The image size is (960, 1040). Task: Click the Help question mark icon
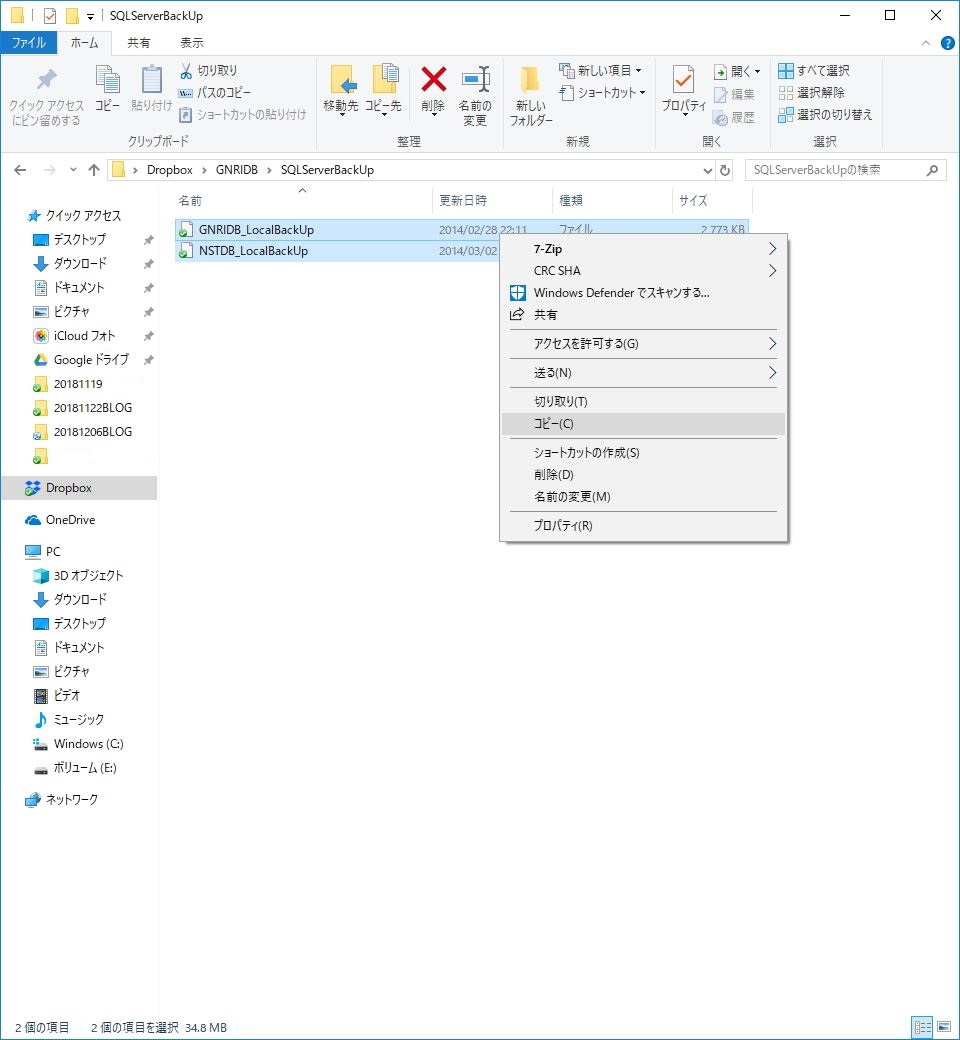tap(947, 43)
